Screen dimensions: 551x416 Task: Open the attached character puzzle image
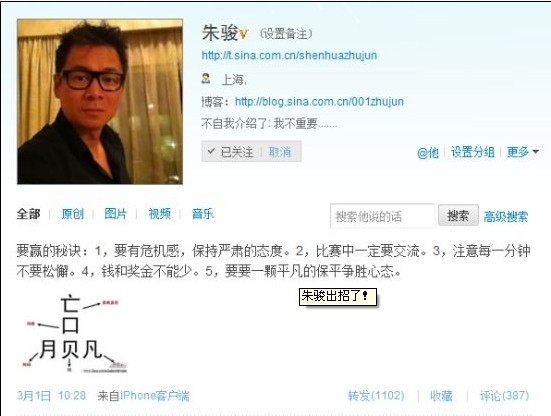[x=73, y=334]
